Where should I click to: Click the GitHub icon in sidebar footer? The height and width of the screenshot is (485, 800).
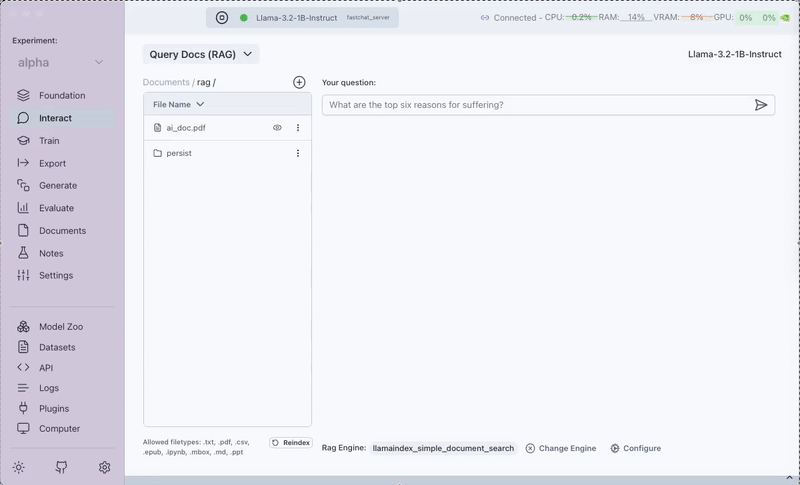coord(61,467)
